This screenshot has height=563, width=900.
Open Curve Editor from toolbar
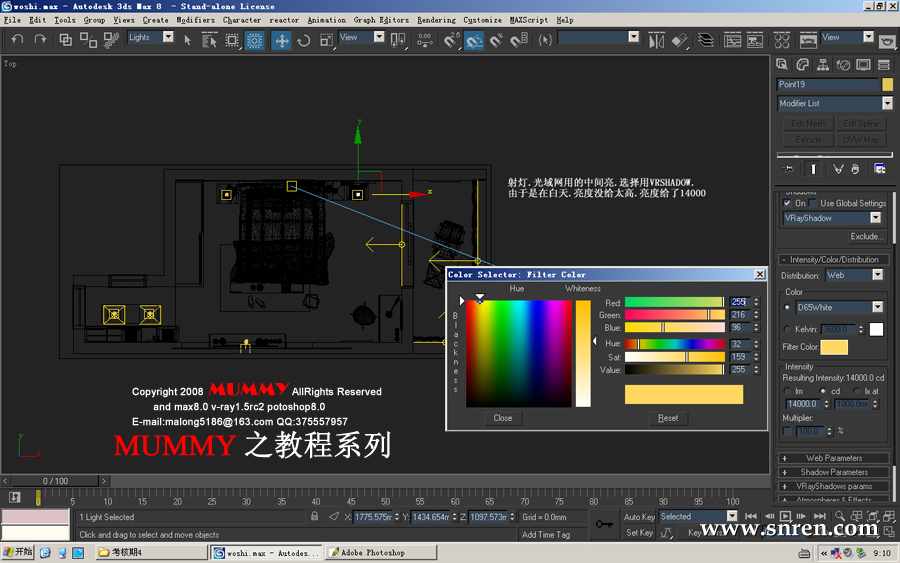tap(732, 40)
